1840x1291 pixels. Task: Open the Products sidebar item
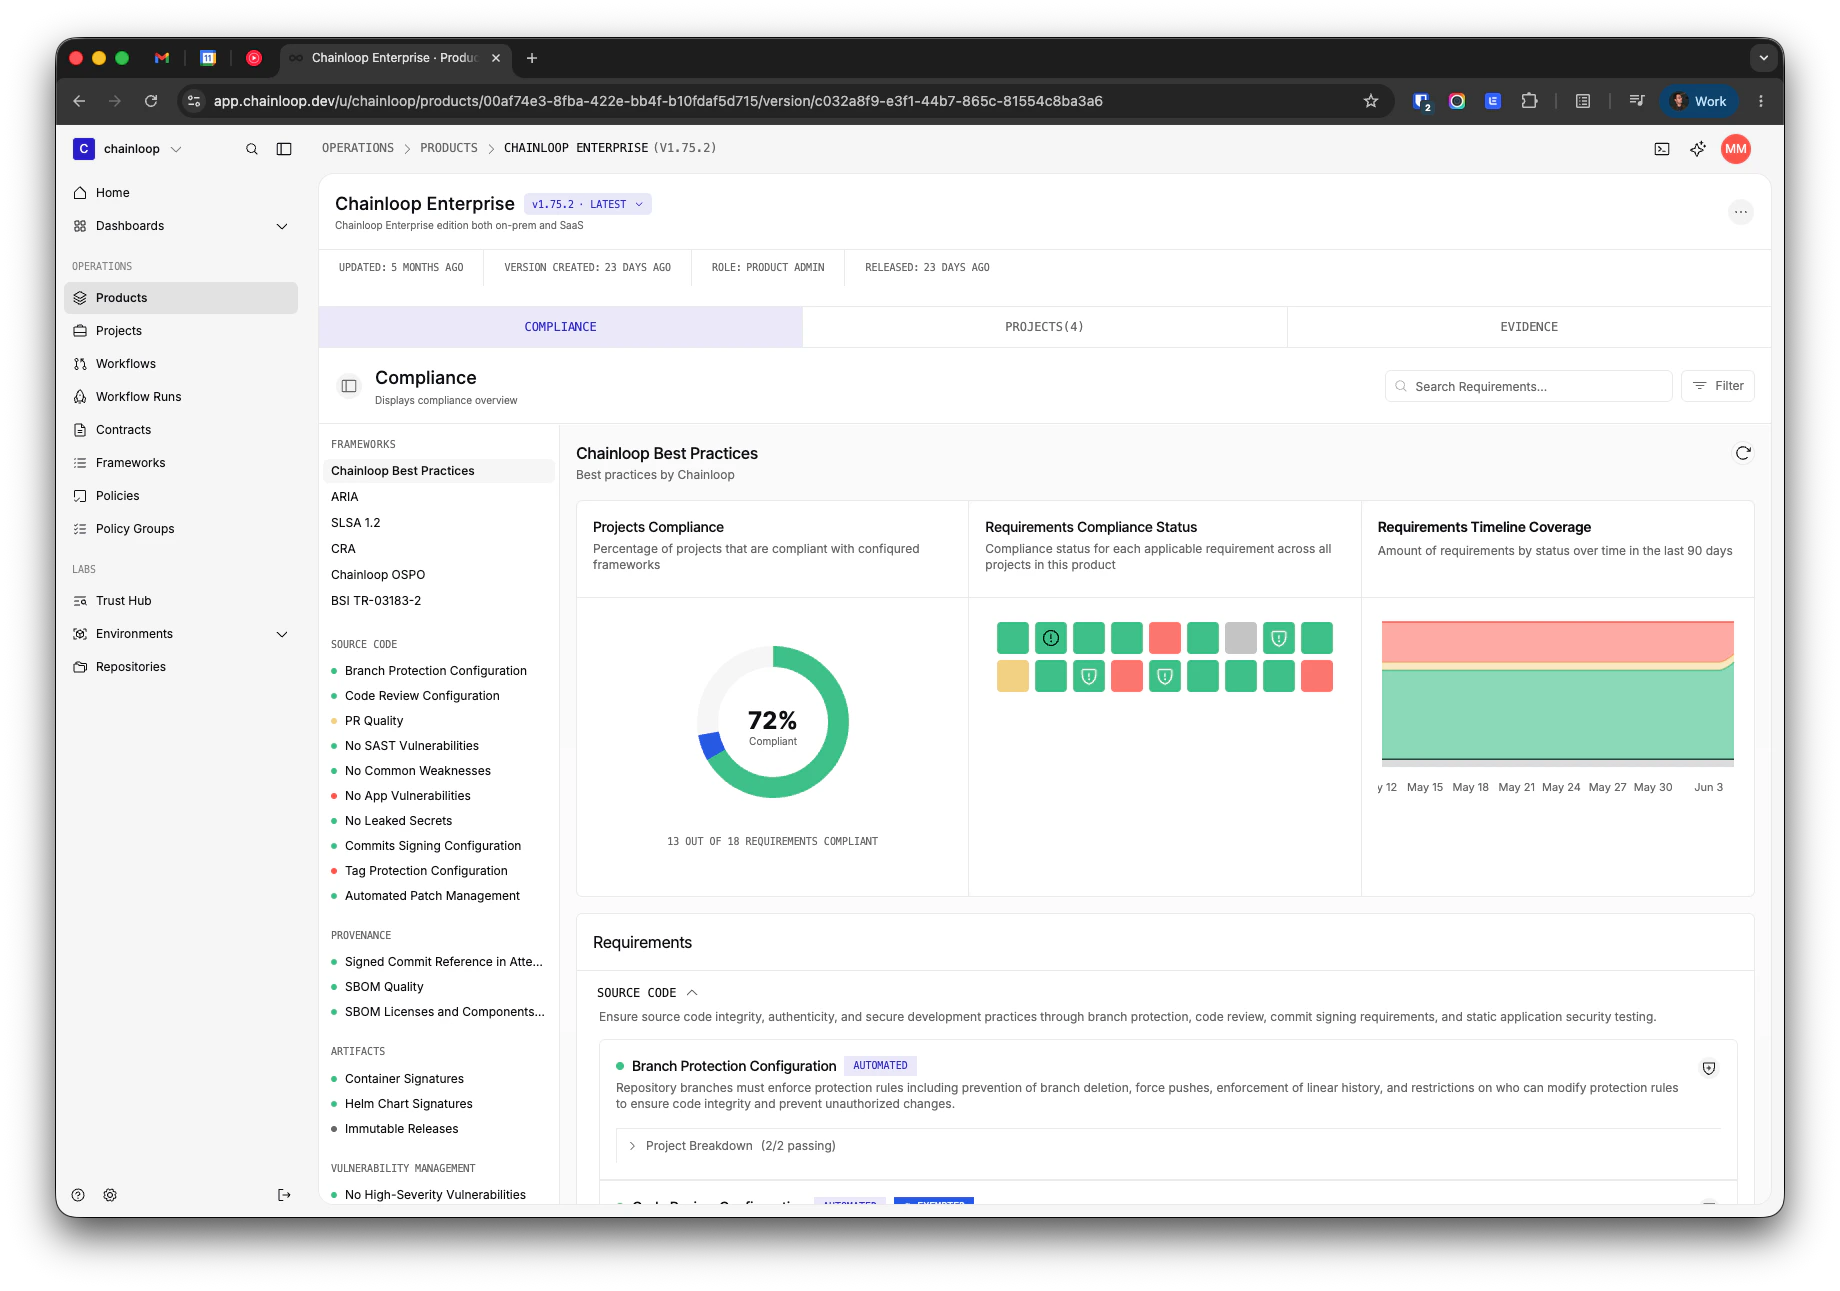(x=181, y=298)
